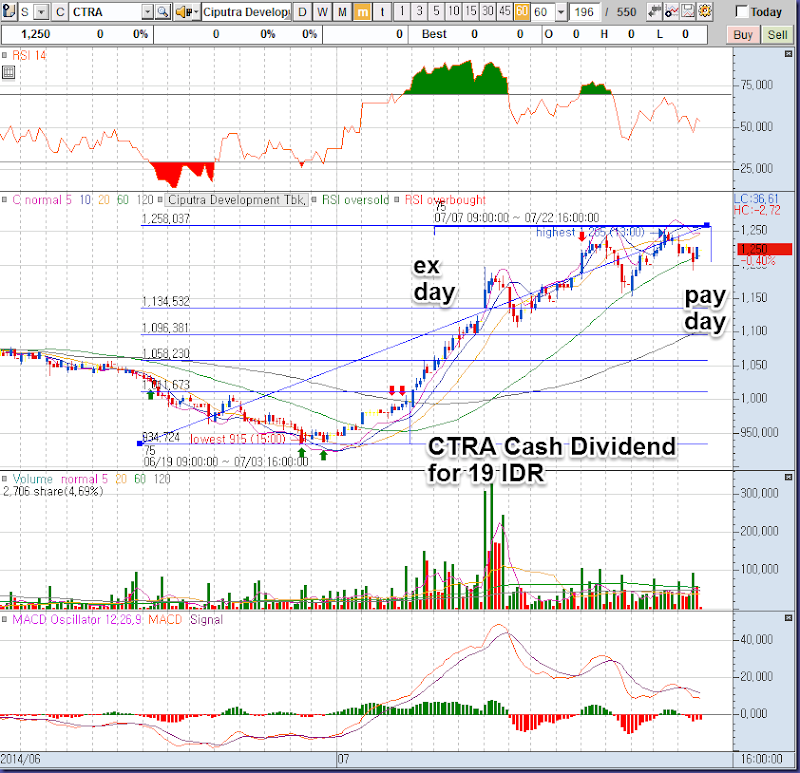The height and width of the screenshot is (773, 800).
Task: Toggle the Ciputra Development Tbk legend marker
Action: (x=160, y=200)
